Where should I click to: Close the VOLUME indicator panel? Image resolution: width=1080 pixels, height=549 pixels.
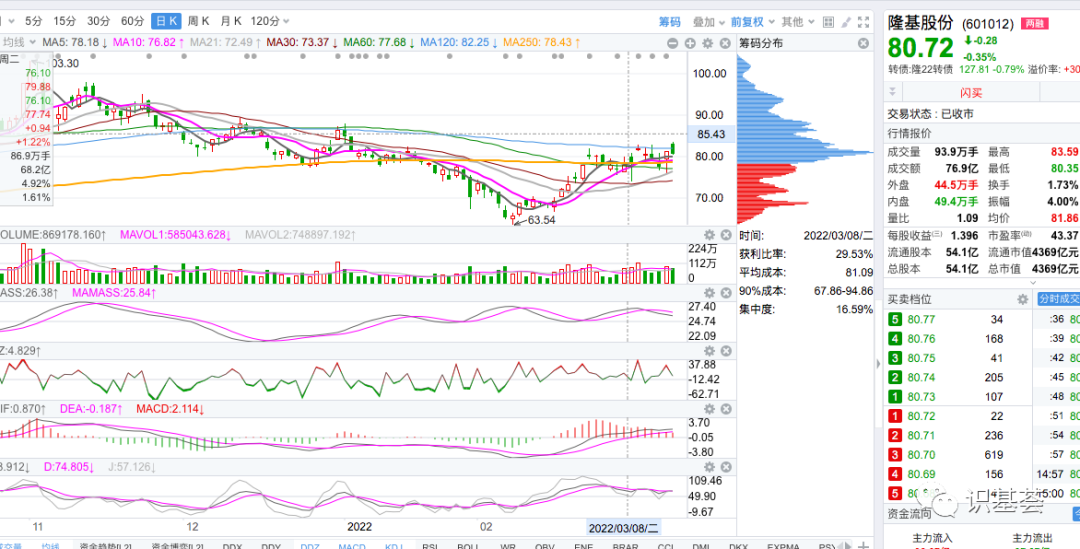[x=725, y=235]
